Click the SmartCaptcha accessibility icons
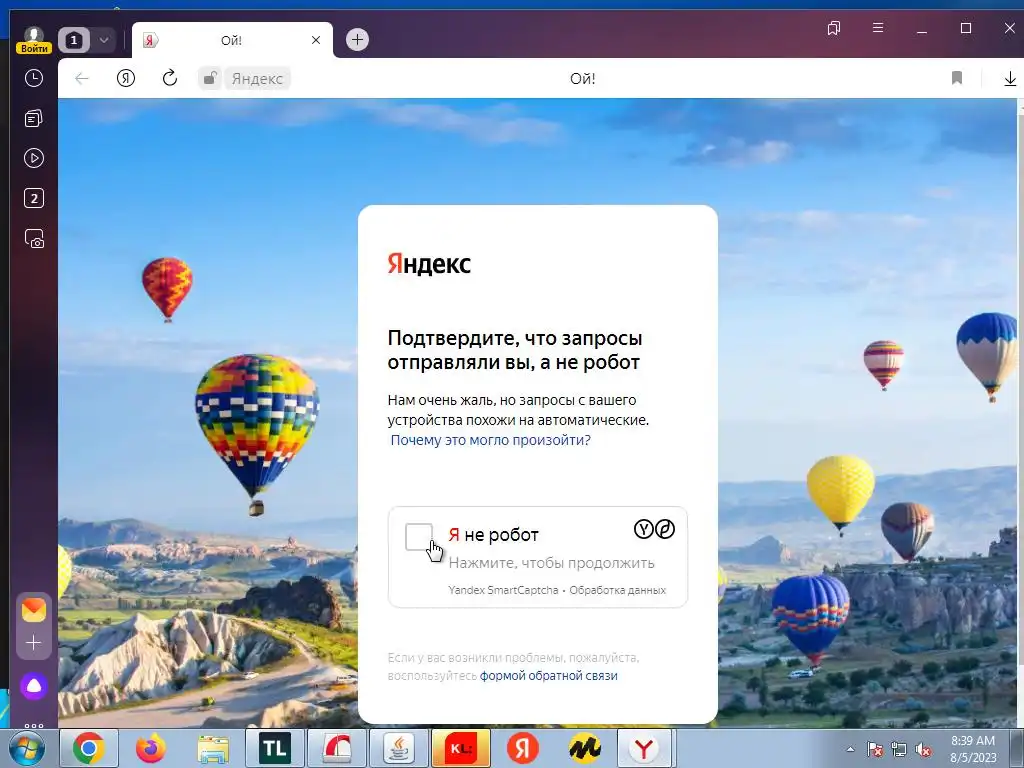Image resolution: width=1024 pixels, height=768 pixels. click(654, 530)
